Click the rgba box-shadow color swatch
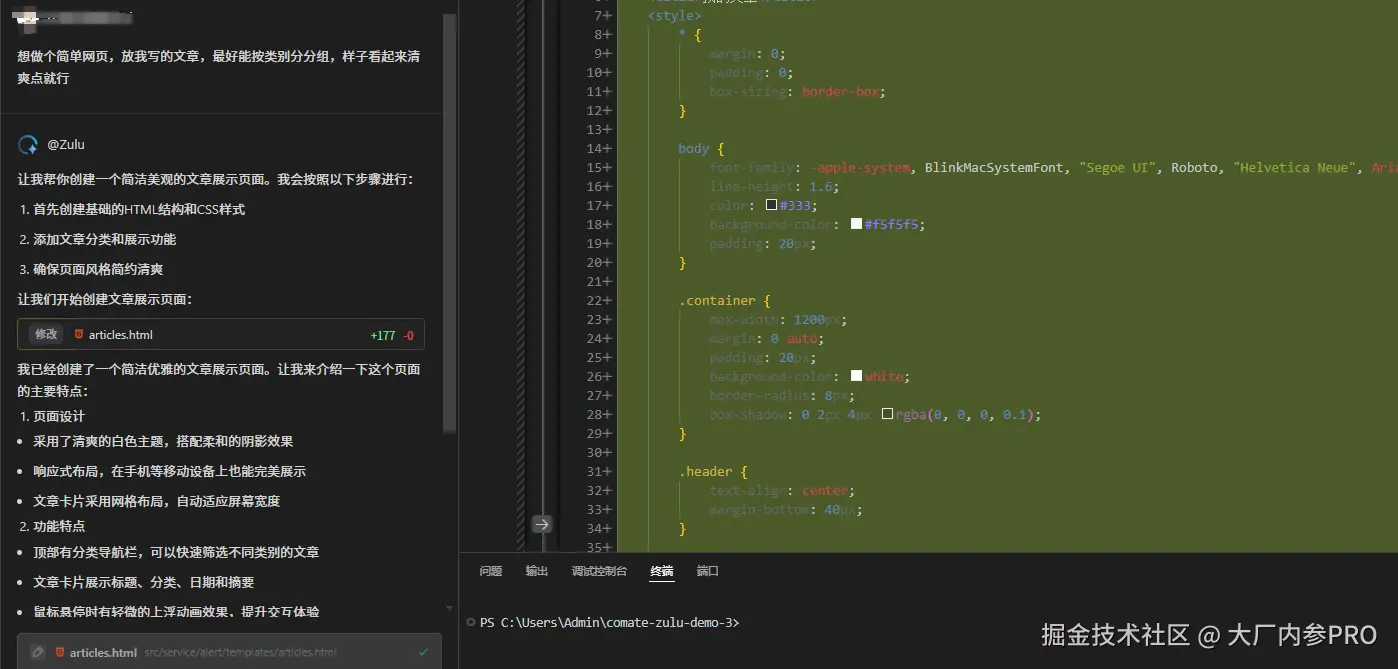Image resolution: width=1398 pixels, height=669 pixels. [x=886, y=413]
